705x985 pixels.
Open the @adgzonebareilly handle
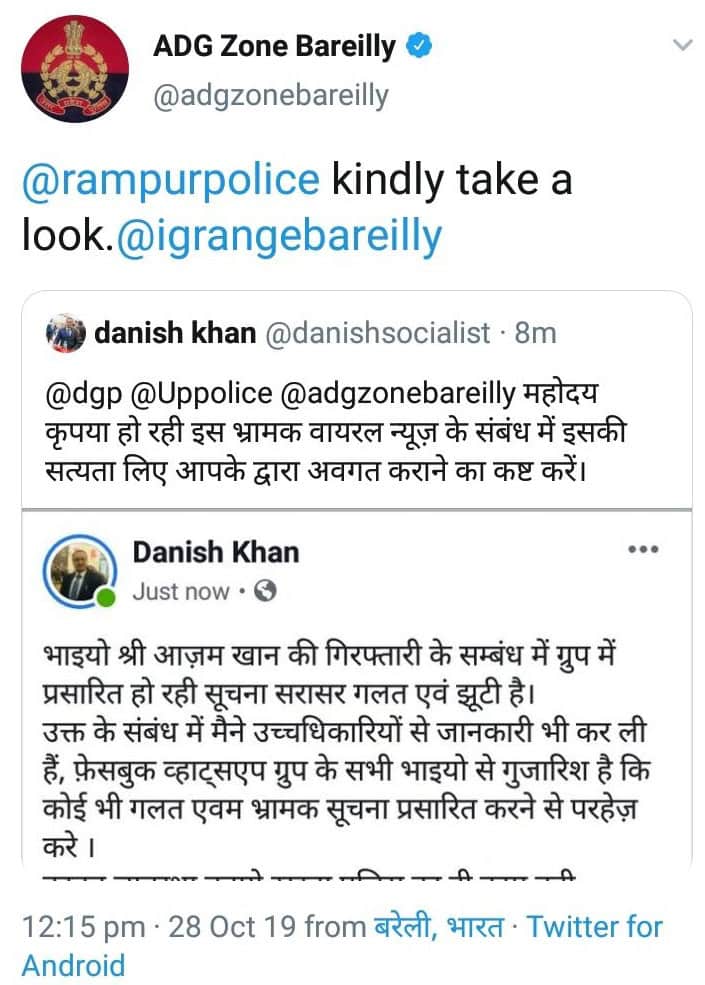270,96
